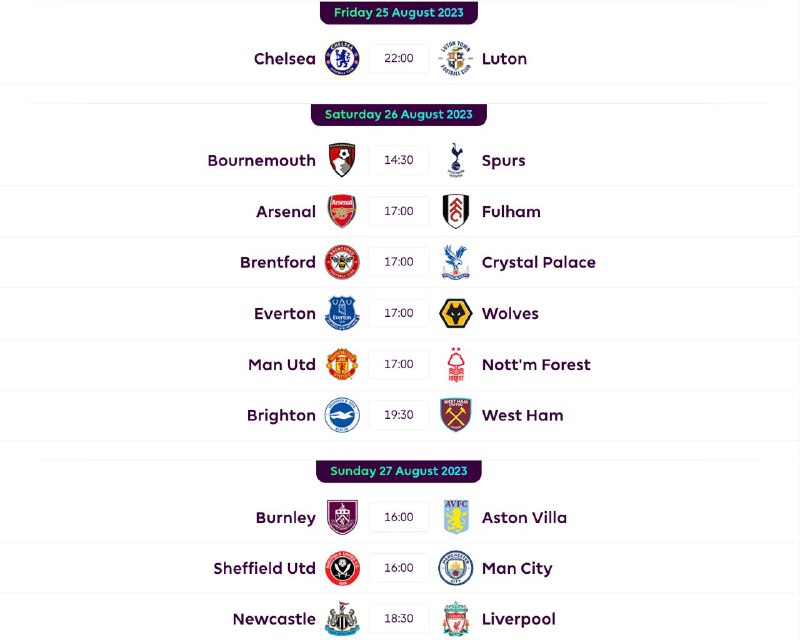Image resolution: width=800 pixels, height=640 pixels.
Task: Click the Luton Town crest
Action: click(455, 59)
